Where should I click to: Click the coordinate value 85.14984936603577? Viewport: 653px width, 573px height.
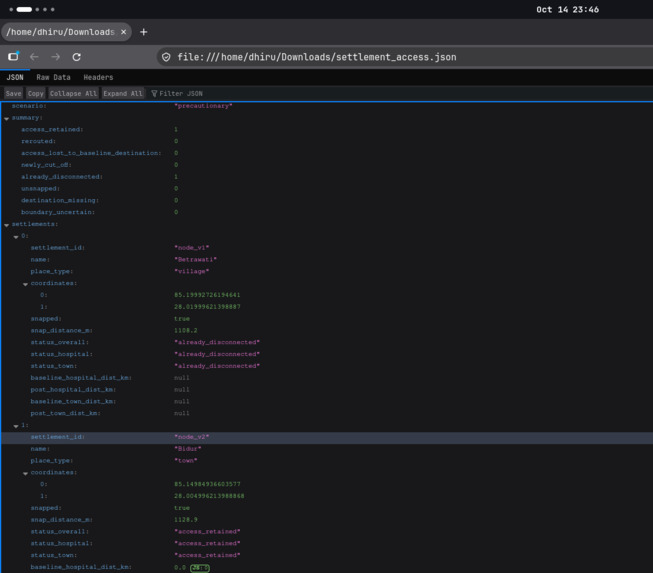[x=207, y=484]
